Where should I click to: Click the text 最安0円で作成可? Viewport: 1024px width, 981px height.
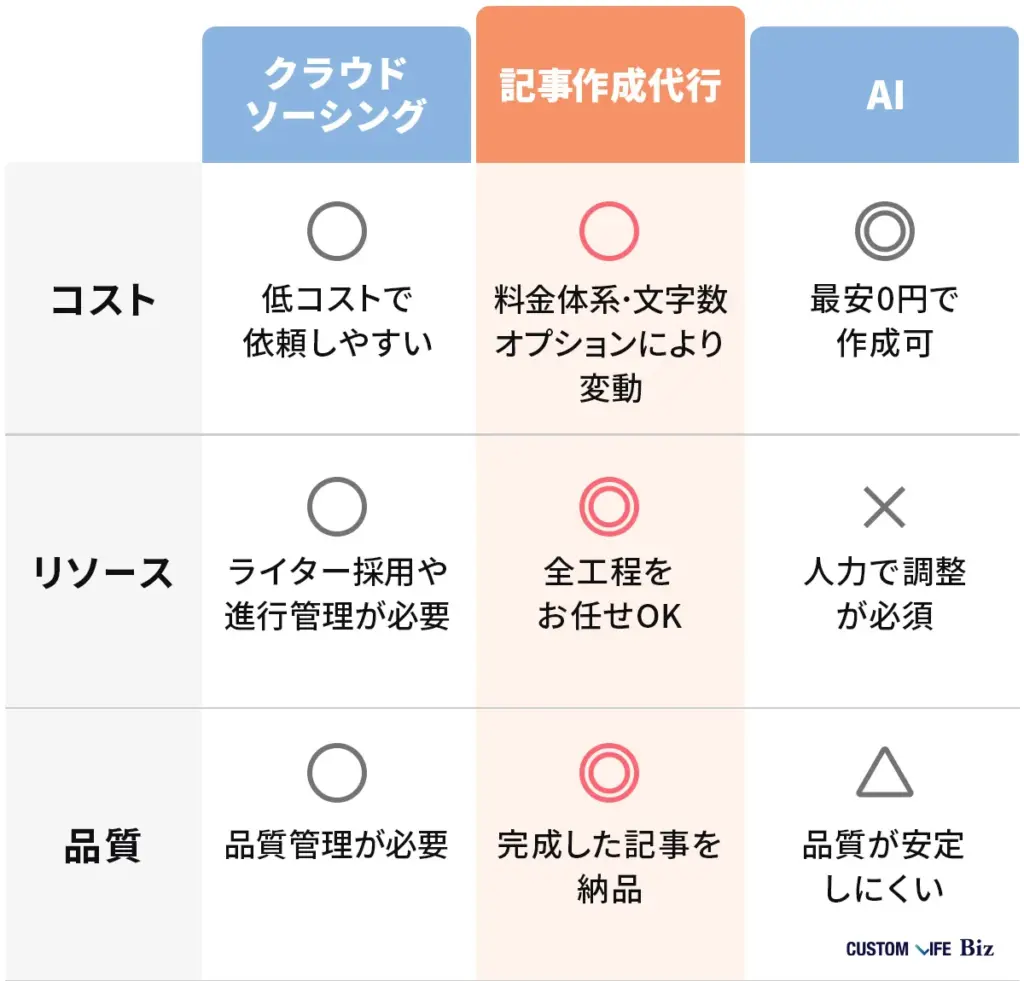[885, 321]
